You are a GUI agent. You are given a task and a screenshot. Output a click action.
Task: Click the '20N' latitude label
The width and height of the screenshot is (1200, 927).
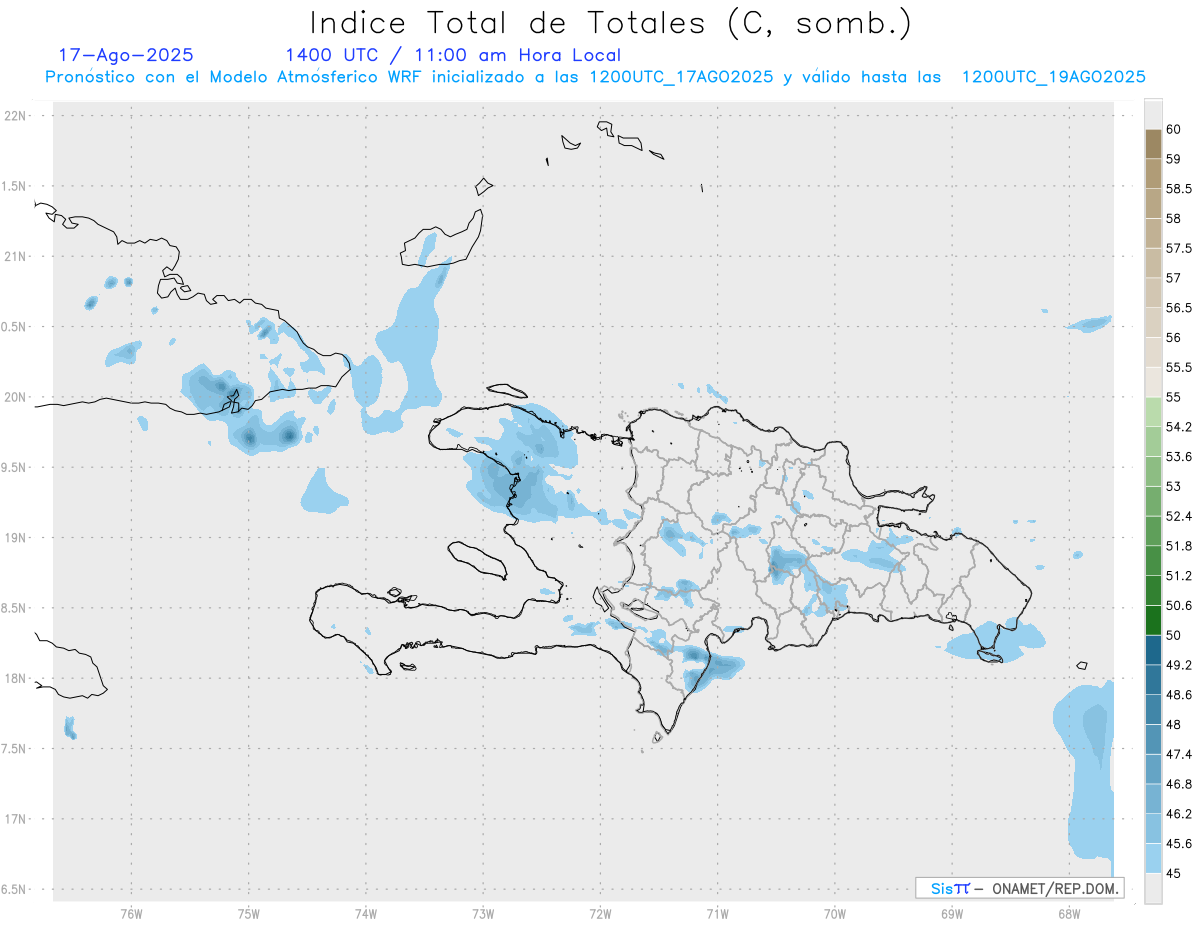[x=15, y=397]
